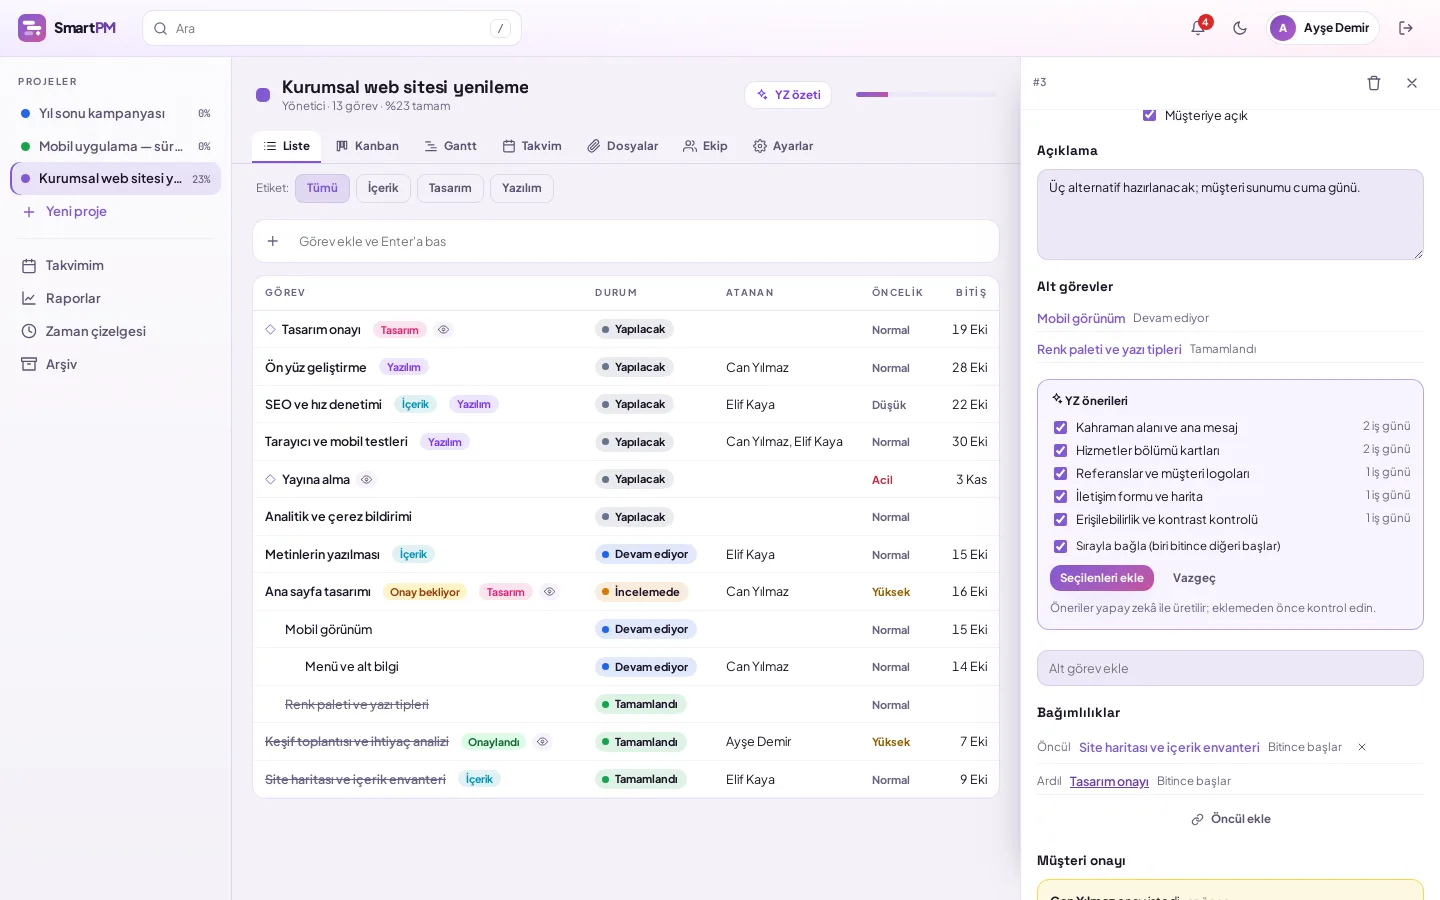The image size is (1440, 900).
Task: Open the YZ özeti summary
Action: pos(788,95)
